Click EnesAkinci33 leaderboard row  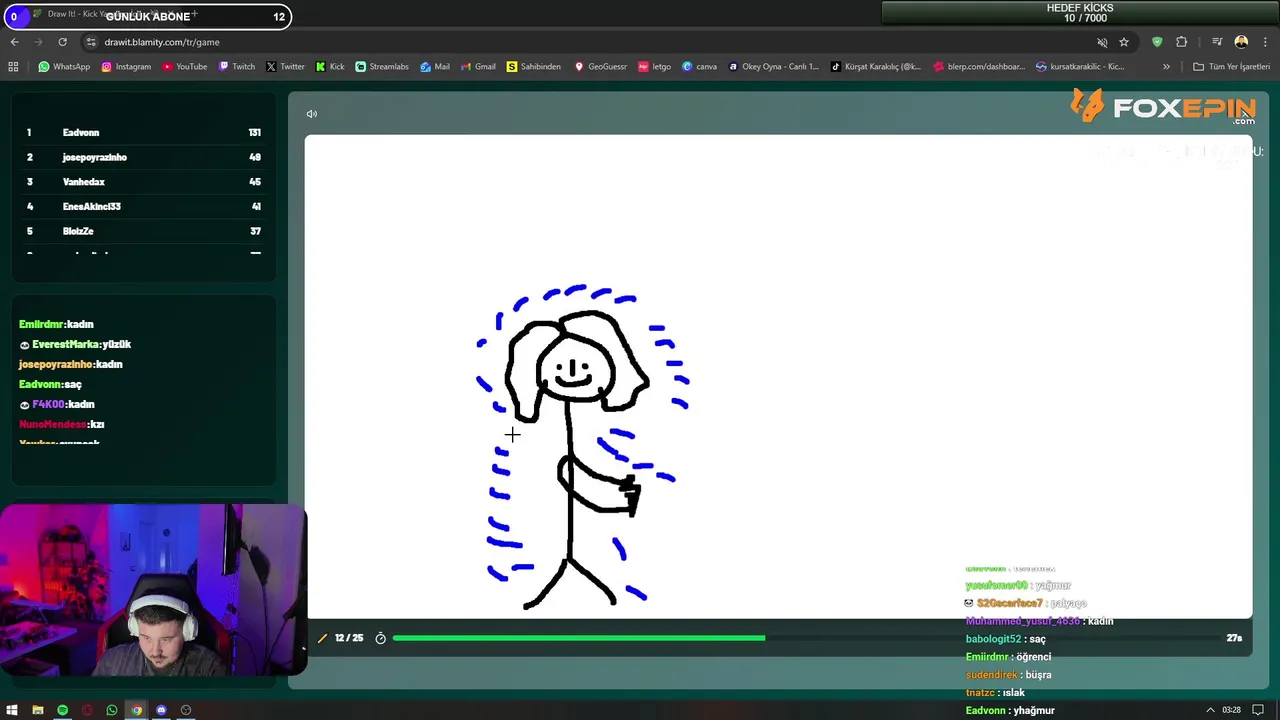tap(143, 206)
